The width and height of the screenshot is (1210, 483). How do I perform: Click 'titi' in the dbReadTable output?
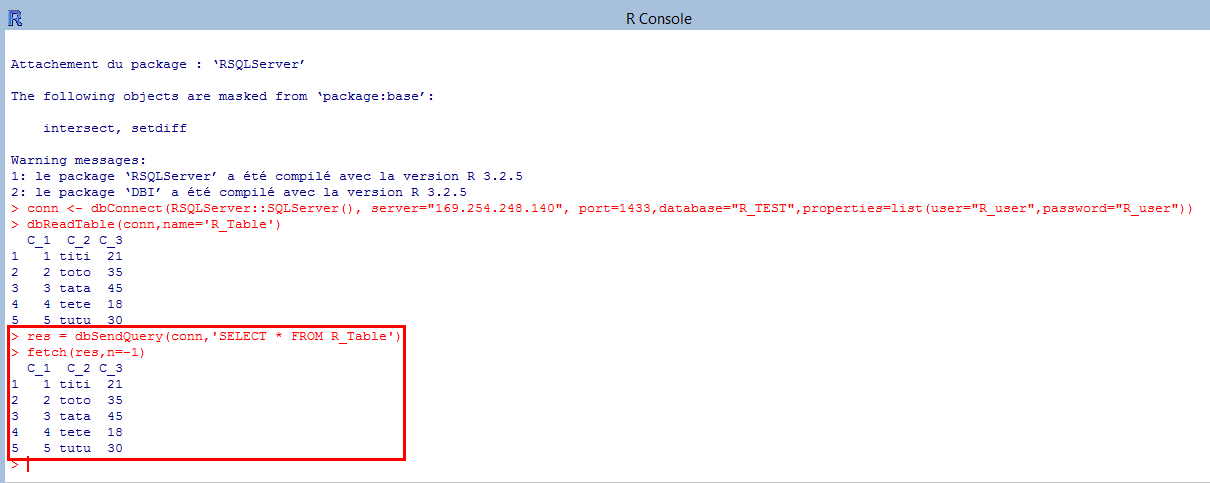click(x=74, y=256)
